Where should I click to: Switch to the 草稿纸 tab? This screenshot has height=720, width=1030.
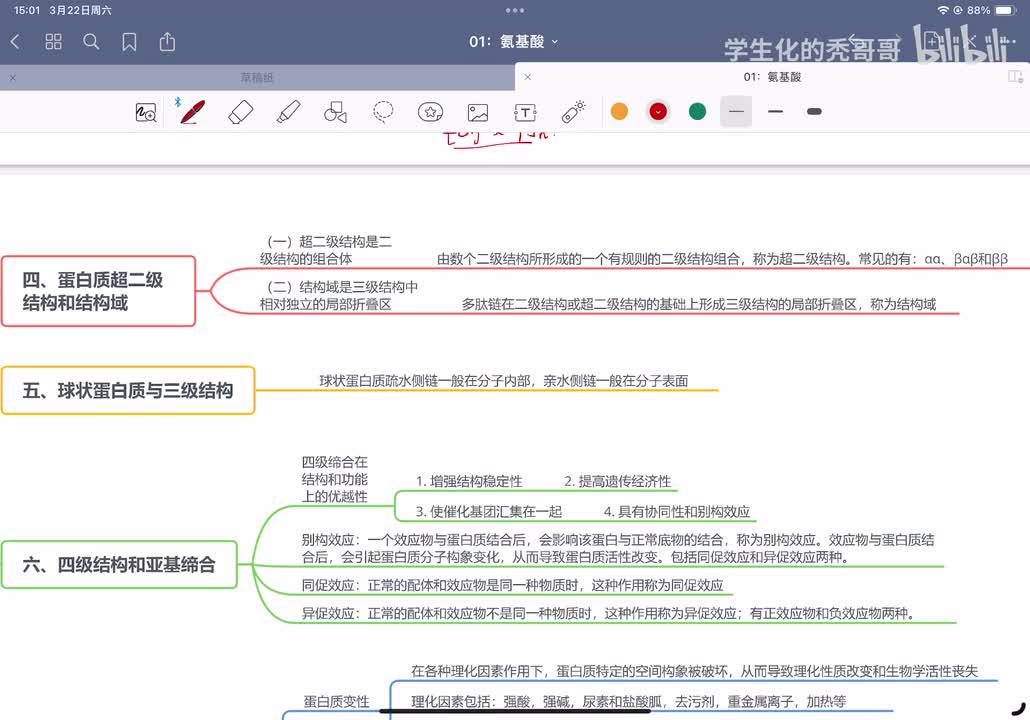[257, 78]
